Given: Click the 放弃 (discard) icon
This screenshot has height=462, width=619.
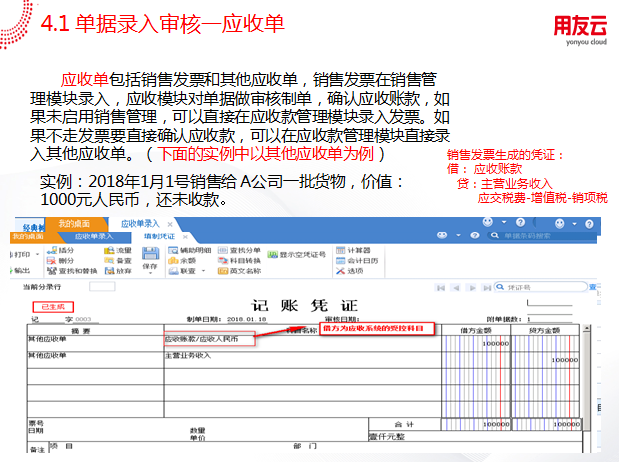Looking at the screenshot, I should 109,271.
